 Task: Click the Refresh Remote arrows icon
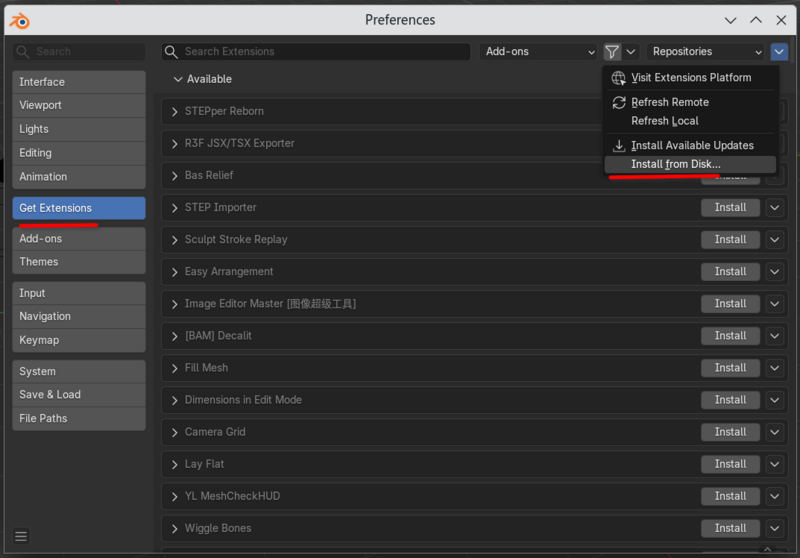(618, 103)
